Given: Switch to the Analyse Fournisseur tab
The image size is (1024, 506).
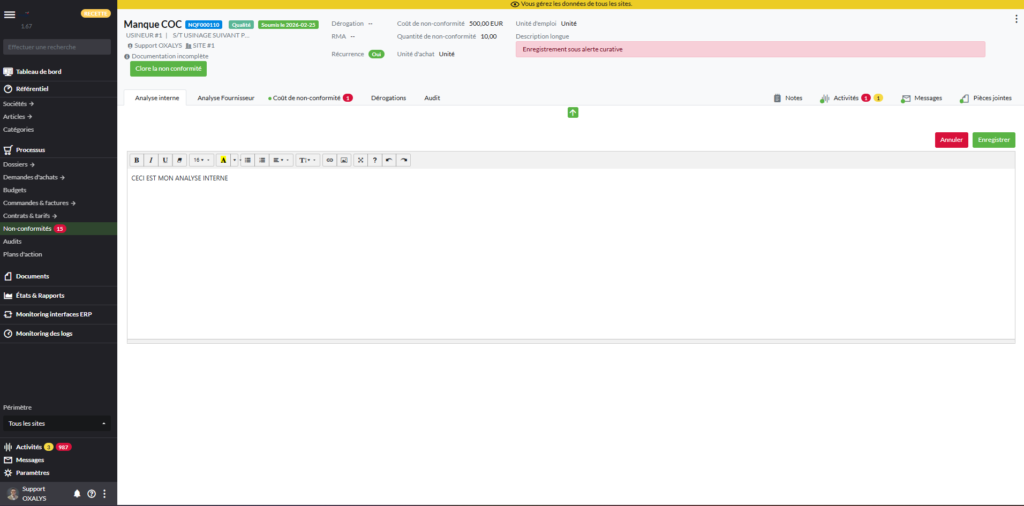Looking at the screenshot, I should [x=225, y=98].
